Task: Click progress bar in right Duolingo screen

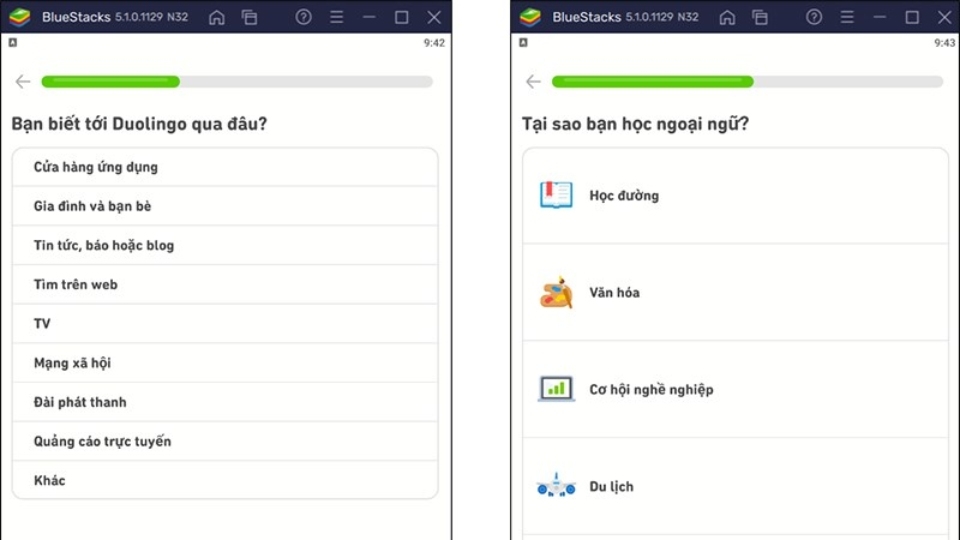Action: click(x=748, y=81)
